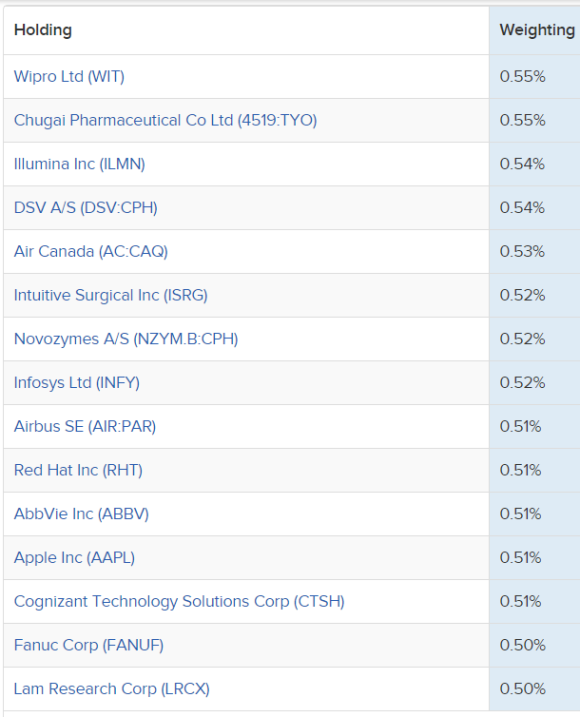The image size is (580, 717).
Task: Click Air Canada (AC:CAQ) holding
Action: click(x=91, y=251)
